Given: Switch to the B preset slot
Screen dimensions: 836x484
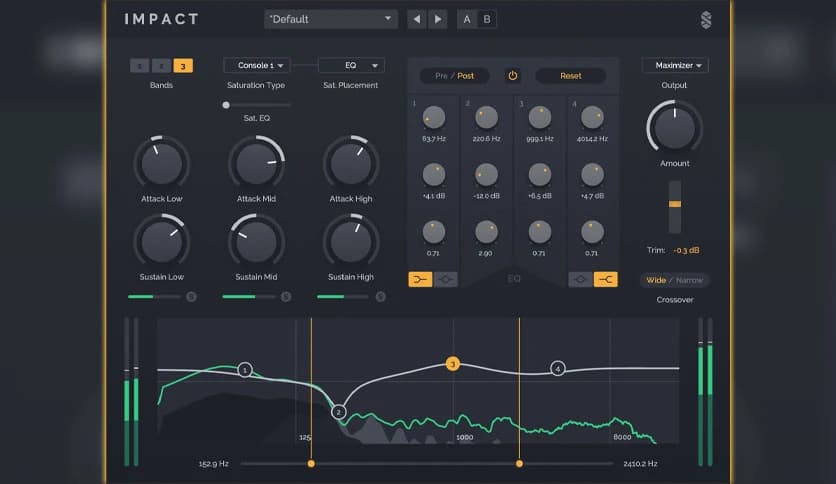Looking at the screenshot, I should (487, 19).
